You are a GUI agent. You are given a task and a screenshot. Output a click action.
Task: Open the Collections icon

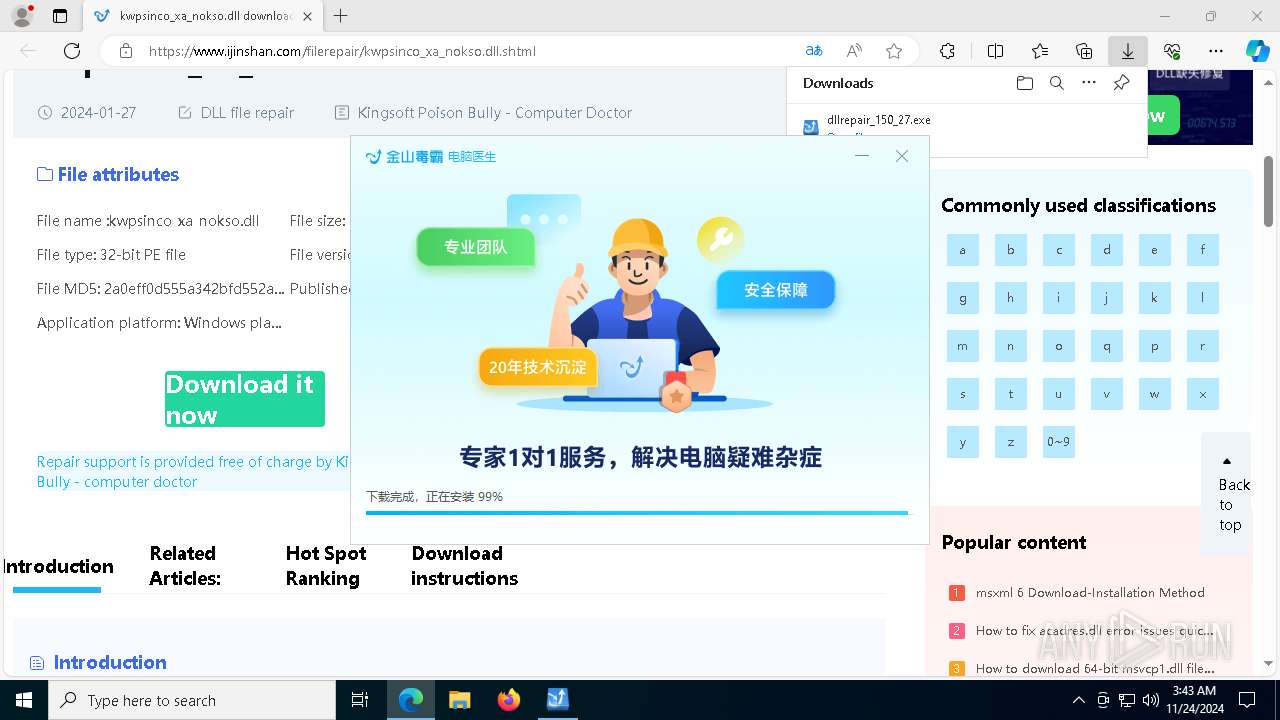coord(1084,51)
